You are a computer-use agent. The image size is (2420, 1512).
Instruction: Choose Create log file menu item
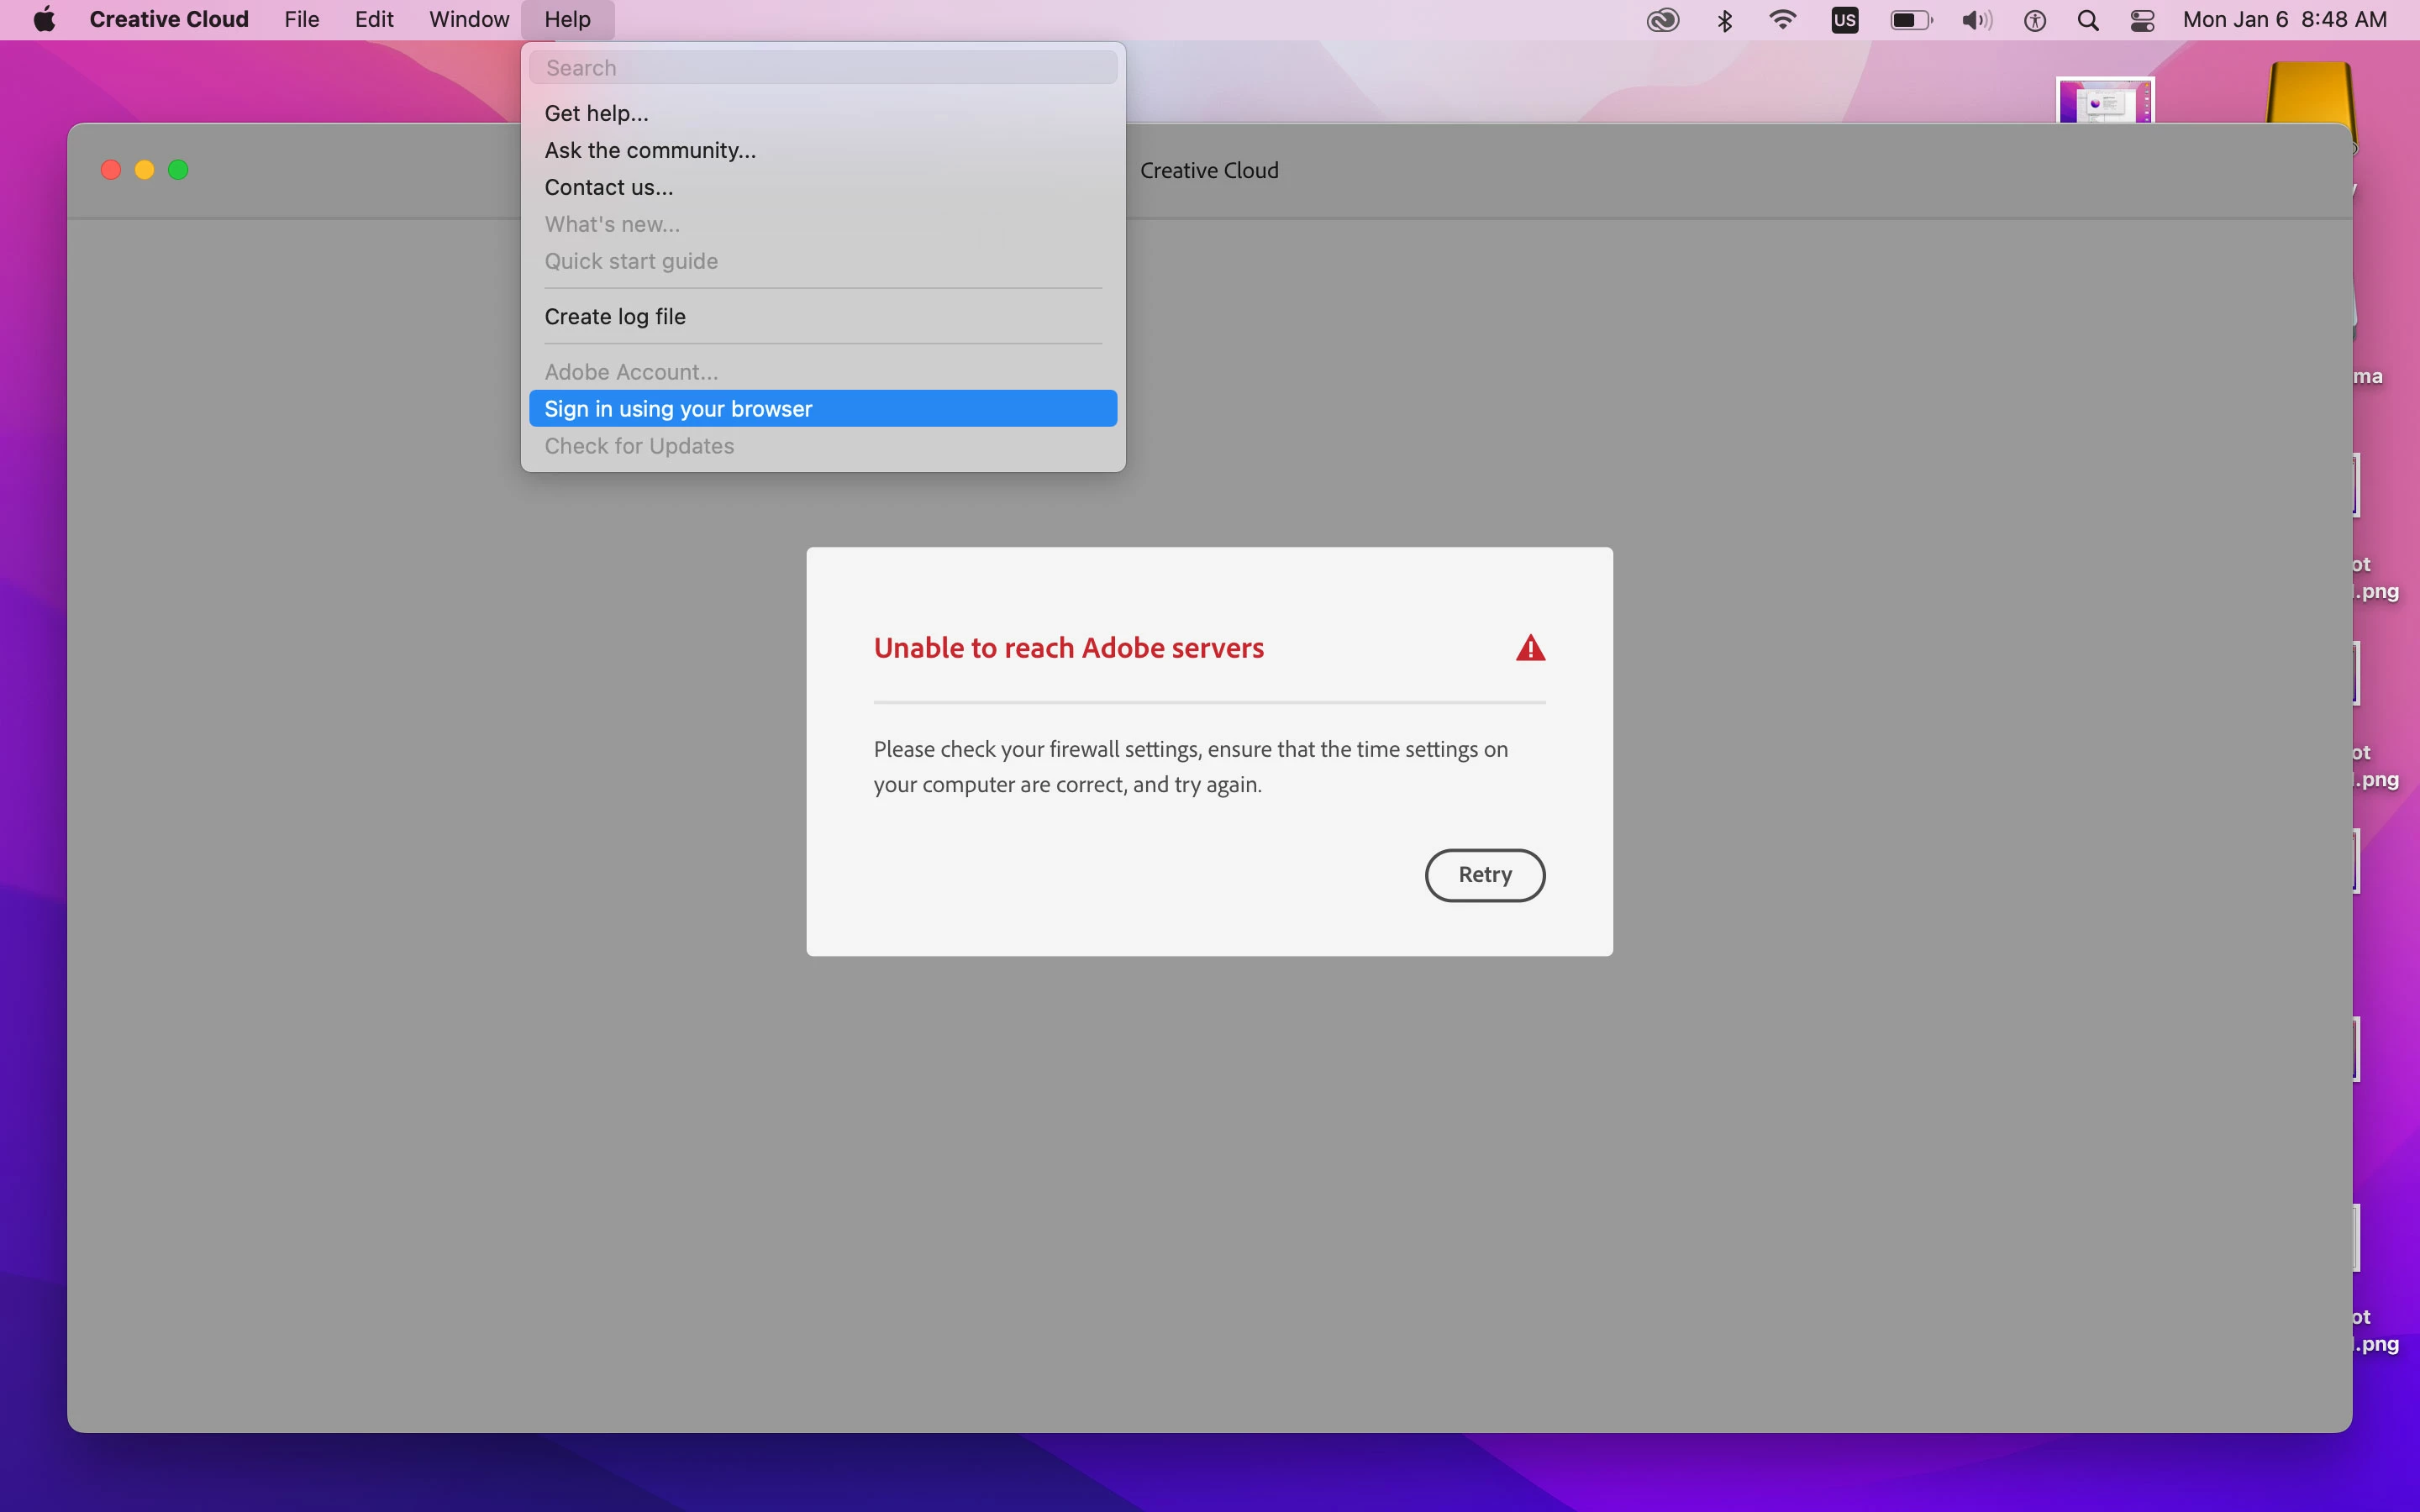[615, 316]
